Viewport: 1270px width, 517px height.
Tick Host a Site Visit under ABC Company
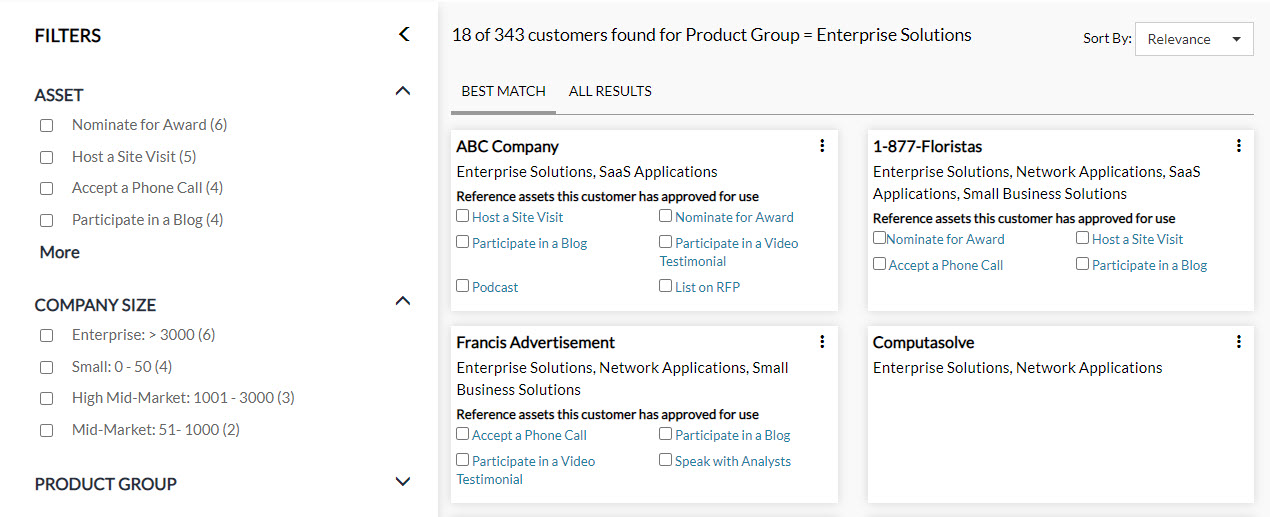463,216
